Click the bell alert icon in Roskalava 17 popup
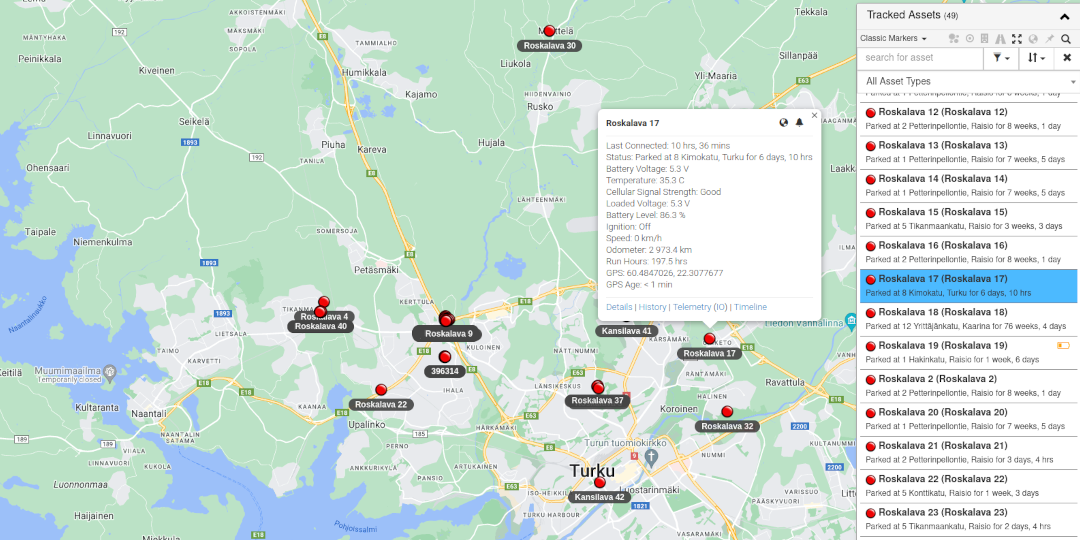Image resolution: width=1080 pixels, height=540 pixels. point(799,123)
